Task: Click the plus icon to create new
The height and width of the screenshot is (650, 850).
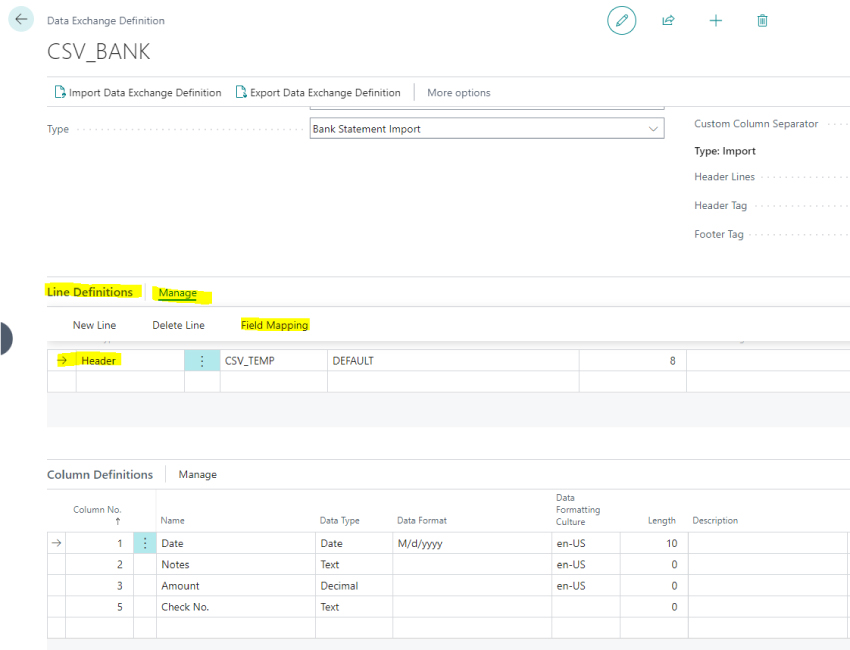Action: [716, 21]
